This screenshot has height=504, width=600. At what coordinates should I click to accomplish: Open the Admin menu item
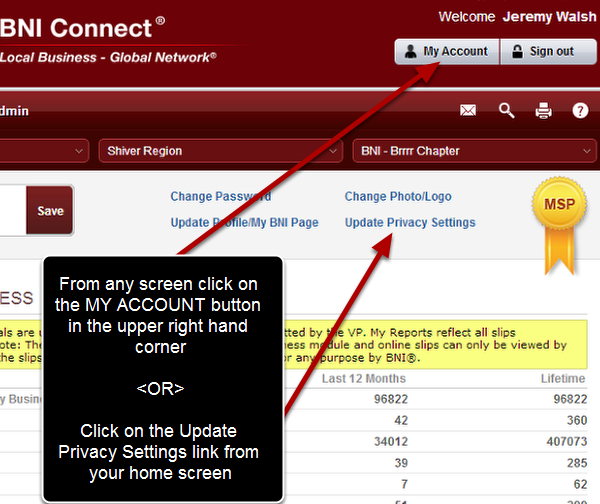[14, 111]
